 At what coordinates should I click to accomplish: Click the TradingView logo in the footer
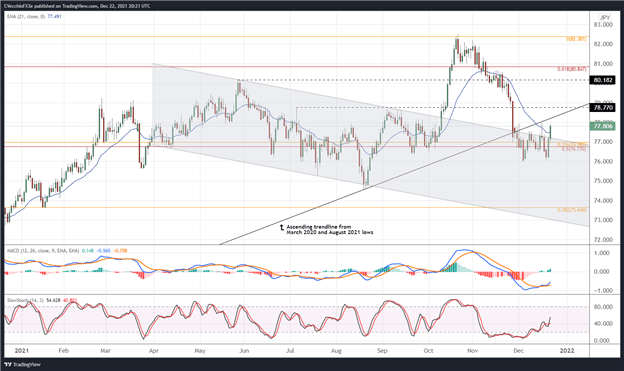[22, 364]
